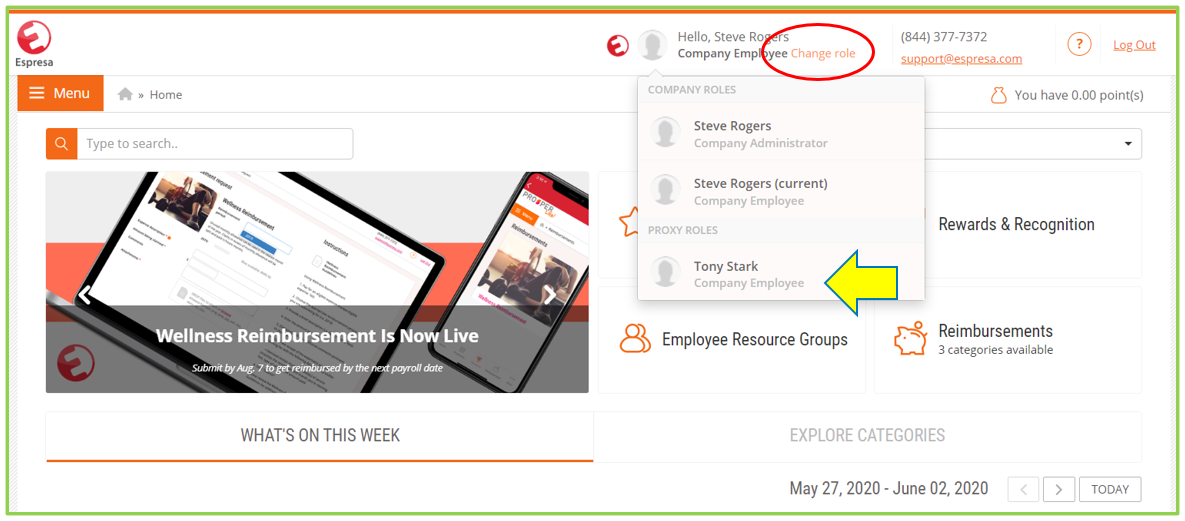
Task: Open support@espresa.com email link
Action: click(961, 58)
